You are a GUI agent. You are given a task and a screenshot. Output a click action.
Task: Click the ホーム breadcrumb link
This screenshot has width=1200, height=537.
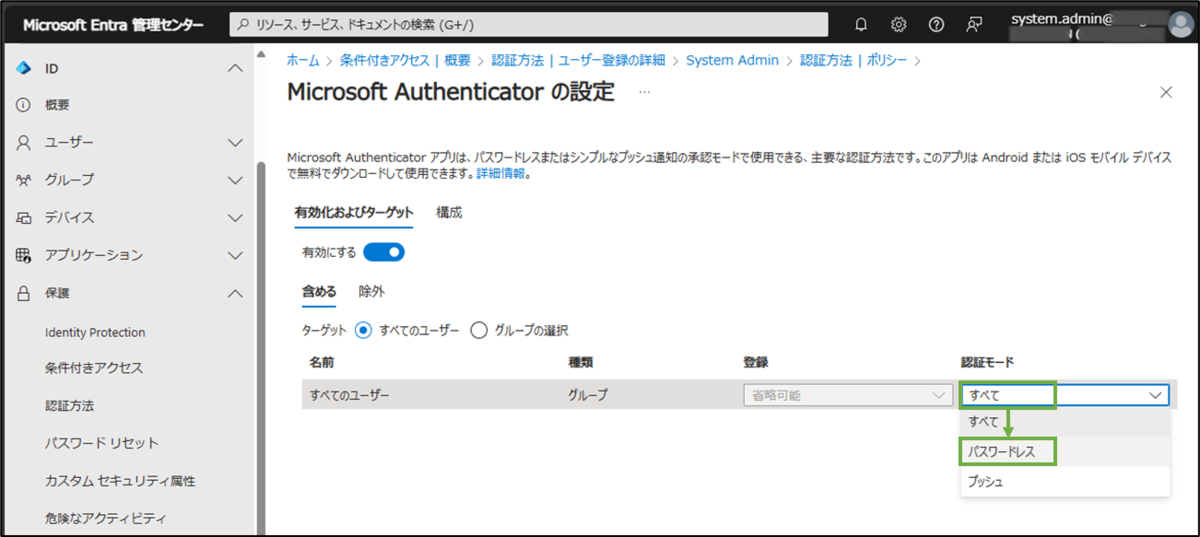[x=303, y=60]
